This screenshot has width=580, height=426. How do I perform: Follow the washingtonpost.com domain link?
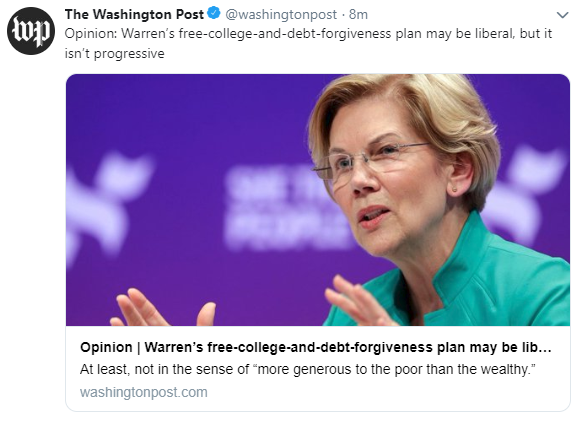coord(144,392)
